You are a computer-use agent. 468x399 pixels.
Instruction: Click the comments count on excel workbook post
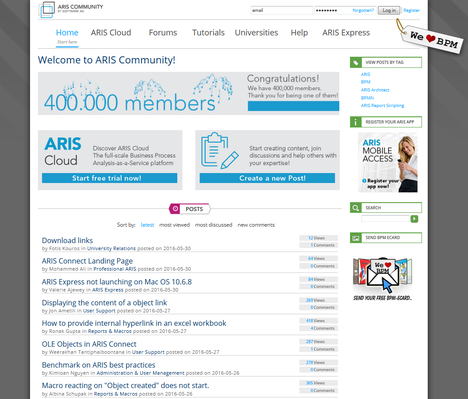(318, 328)
